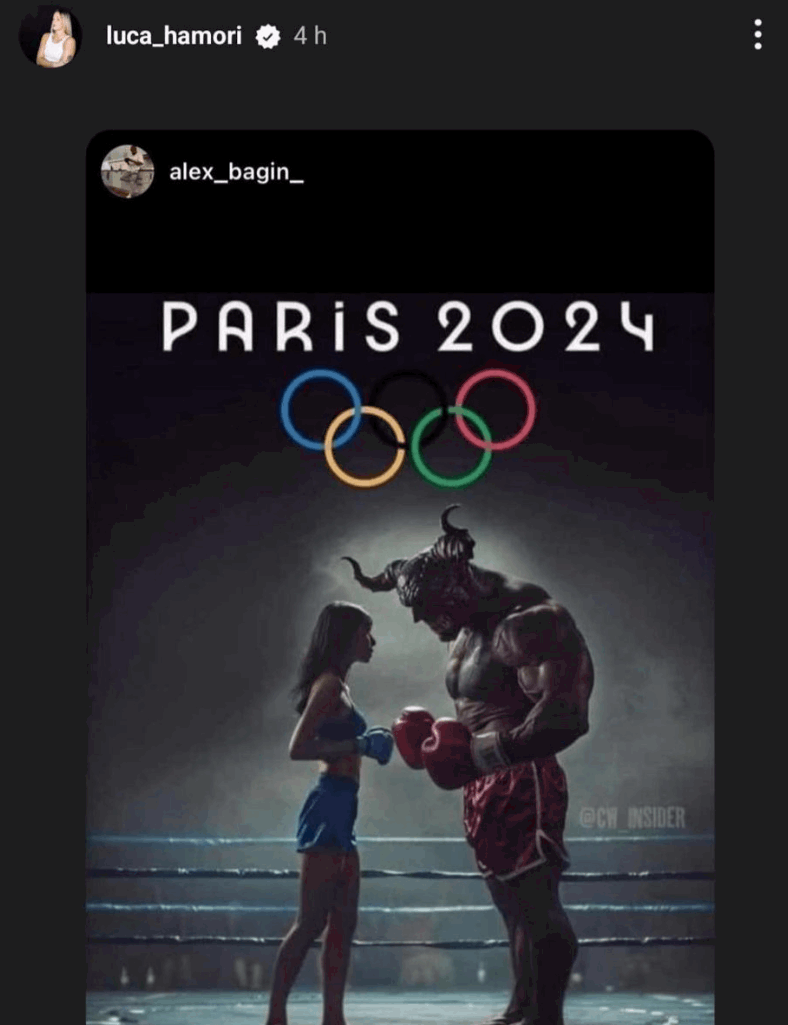This screenshot has height=1025, width=788.
Task: Click the verified badge beside luca_hamori
Action: coord(267,37)
